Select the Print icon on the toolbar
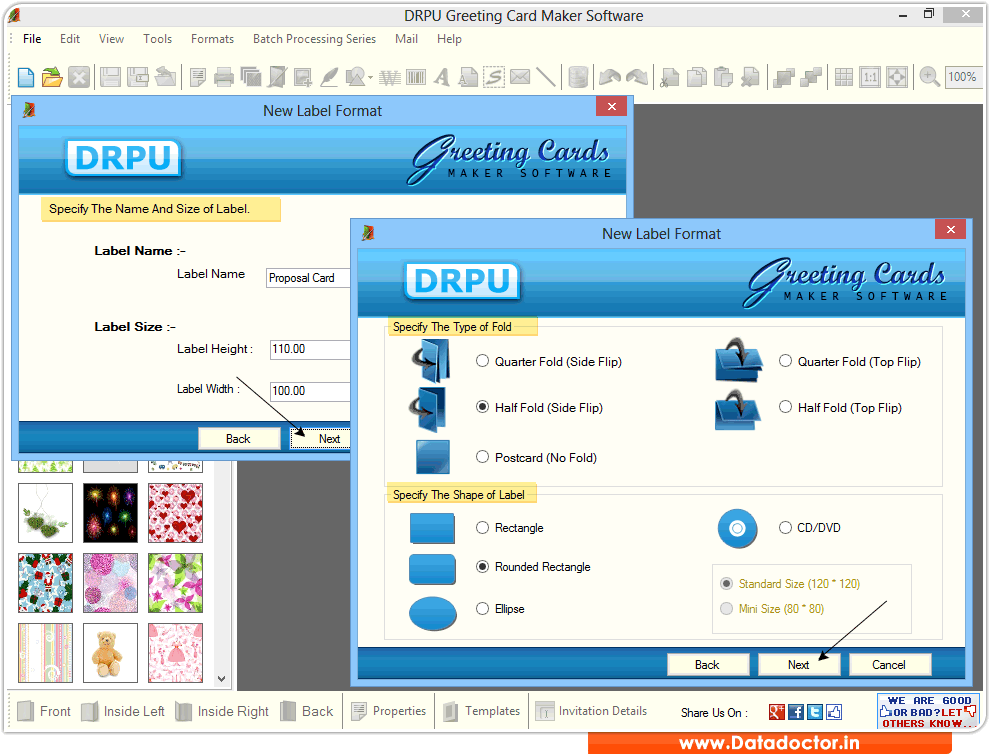 [226, 77]
